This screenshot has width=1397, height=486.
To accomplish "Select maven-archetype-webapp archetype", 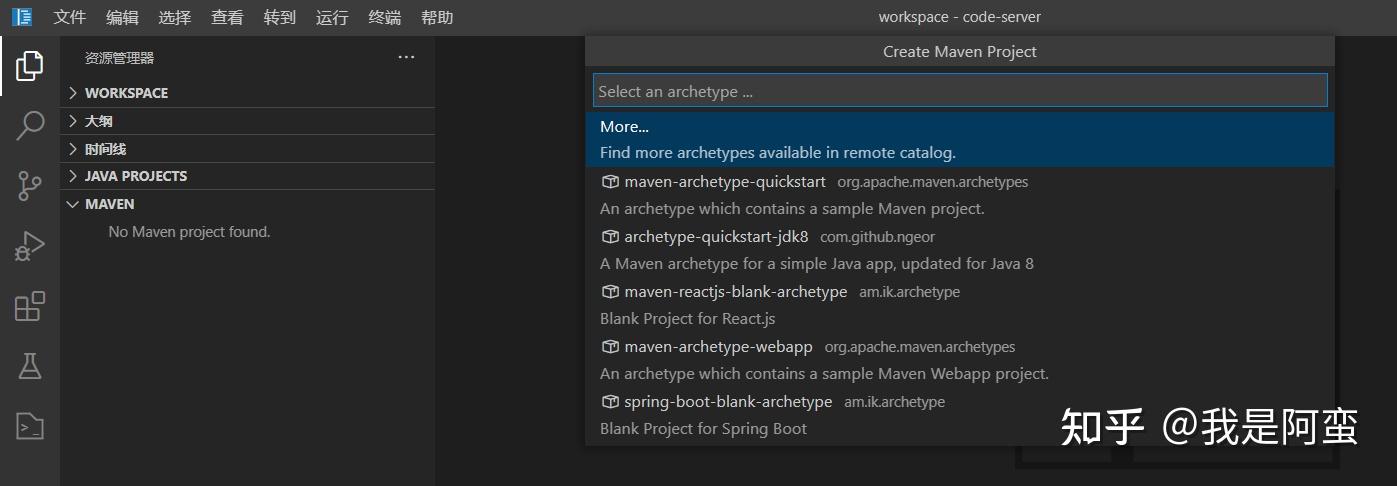I will coord(960,360).
